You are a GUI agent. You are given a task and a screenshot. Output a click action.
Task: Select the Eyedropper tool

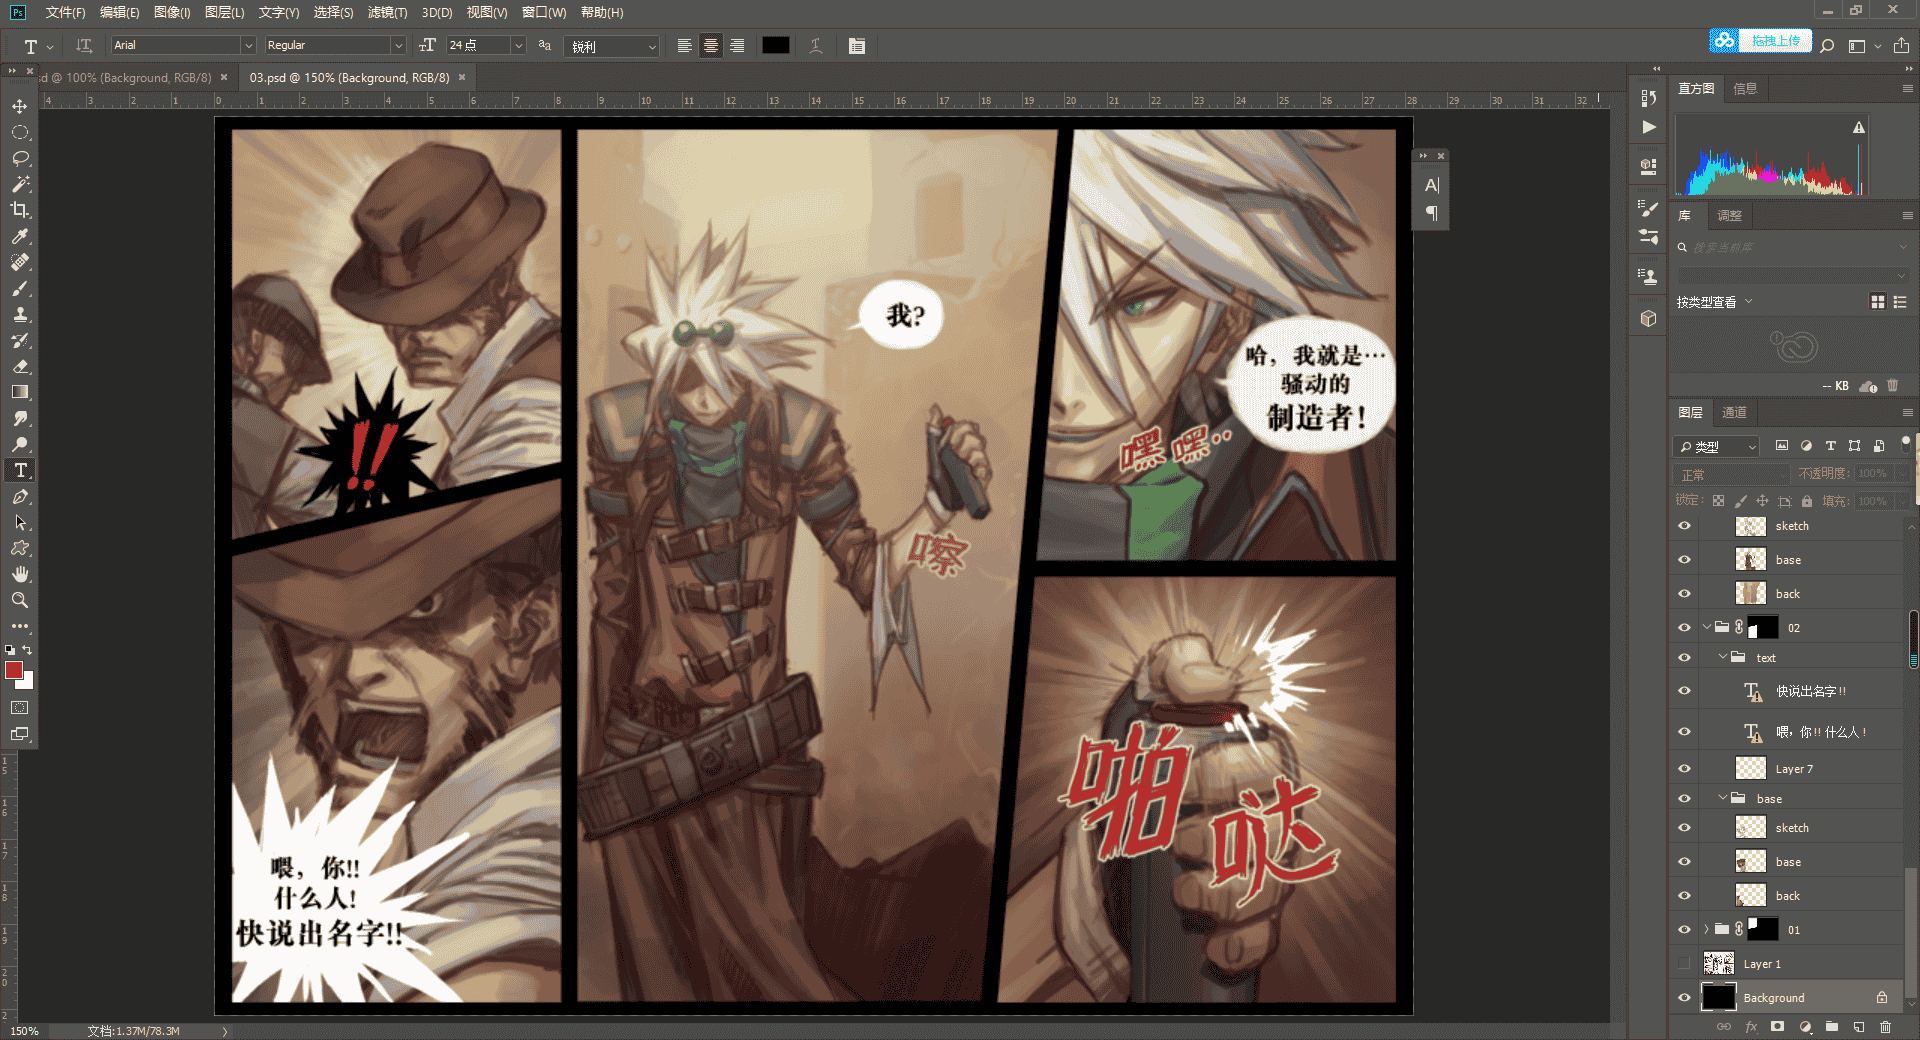[20, 236]
